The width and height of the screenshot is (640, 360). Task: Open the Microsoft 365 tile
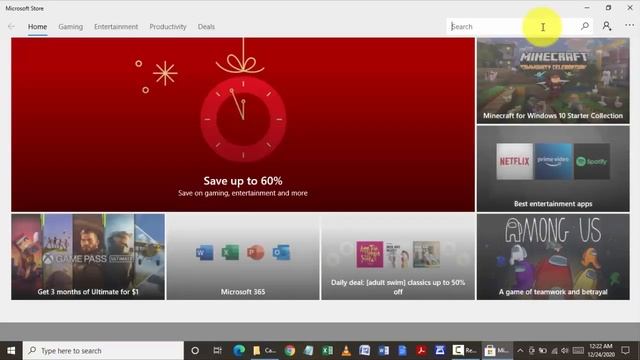pos(243,257)
